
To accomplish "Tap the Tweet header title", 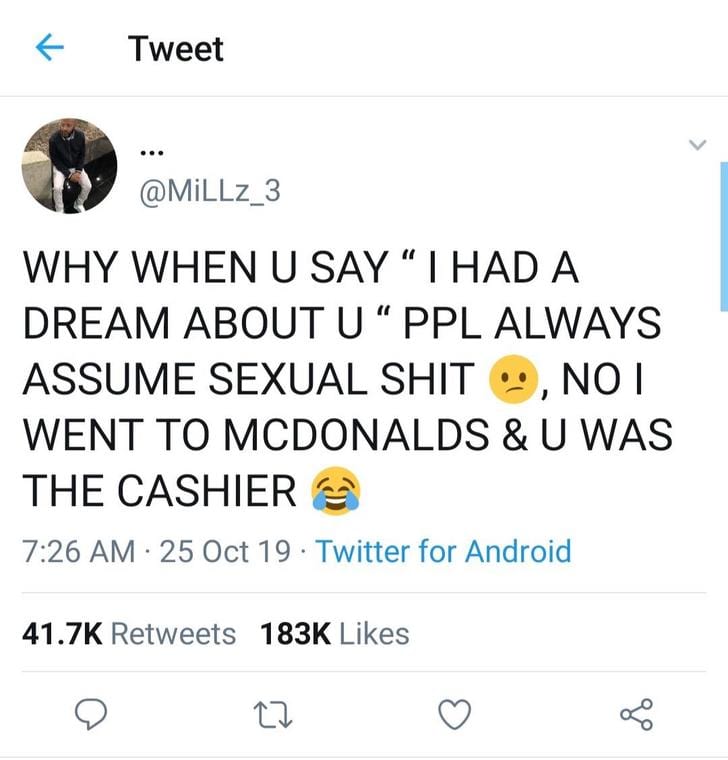I will (177, 49).
